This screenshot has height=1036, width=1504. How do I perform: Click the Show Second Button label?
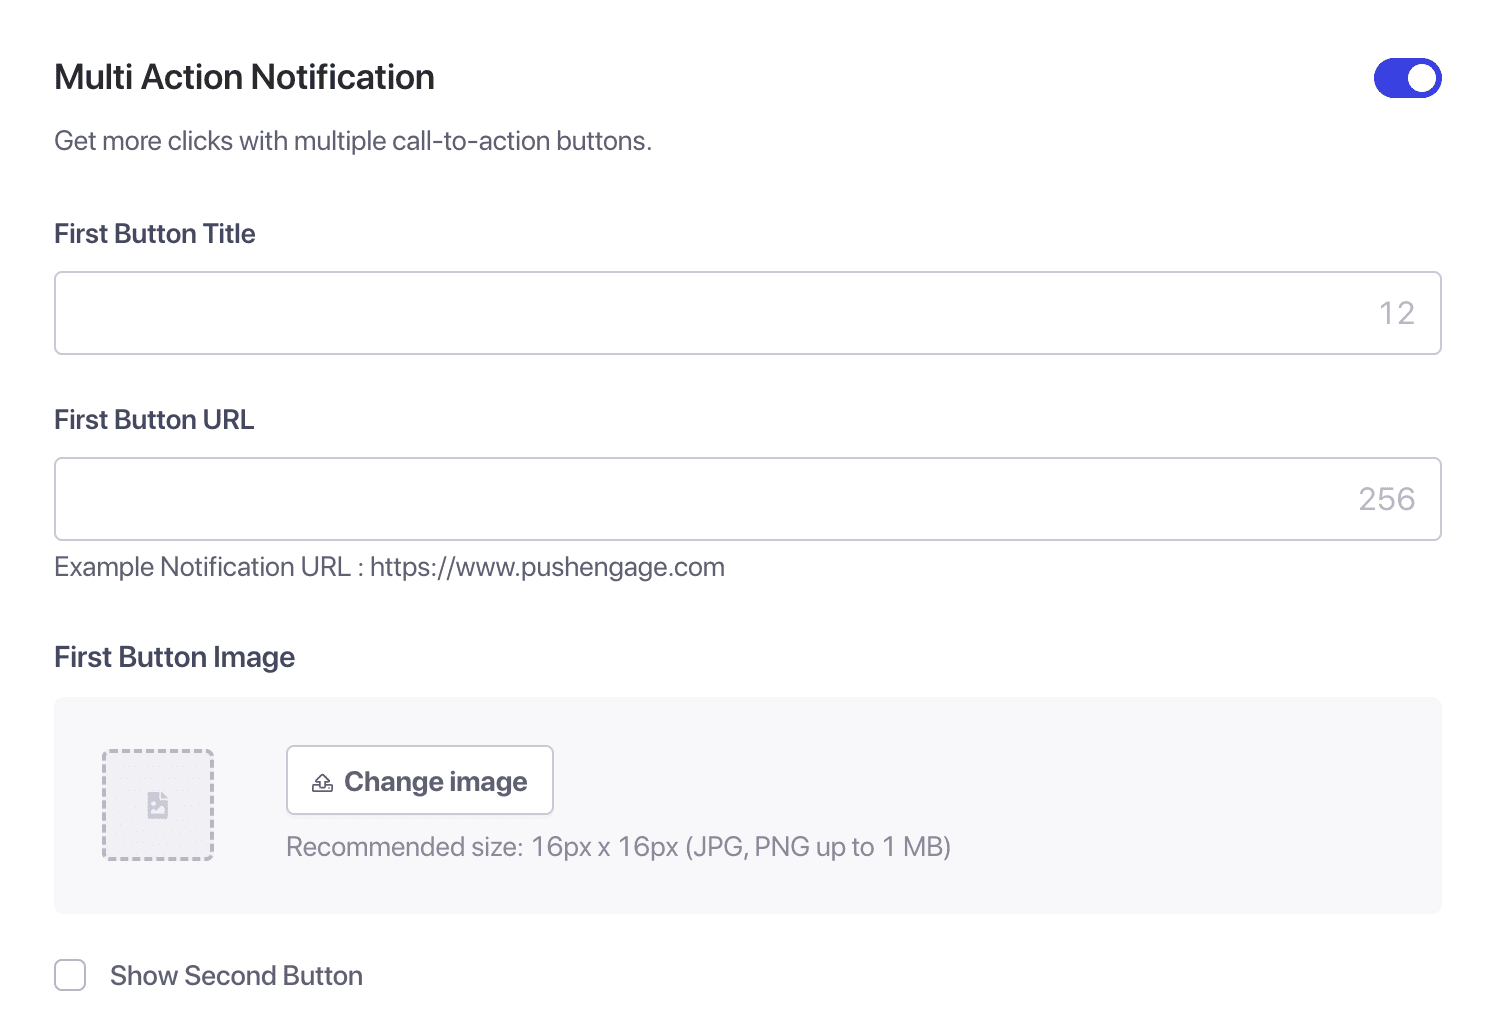point(236,976)
